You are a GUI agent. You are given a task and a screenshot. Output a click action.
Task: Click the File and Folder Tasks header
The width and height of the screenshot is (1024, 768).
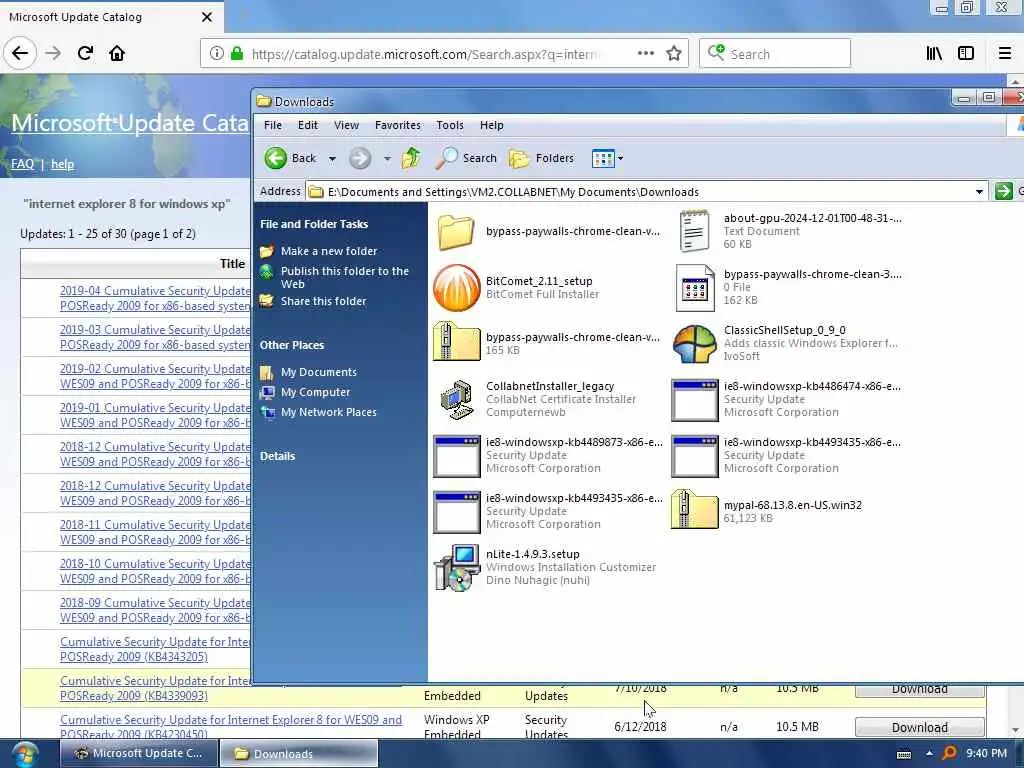coord(314,224)
